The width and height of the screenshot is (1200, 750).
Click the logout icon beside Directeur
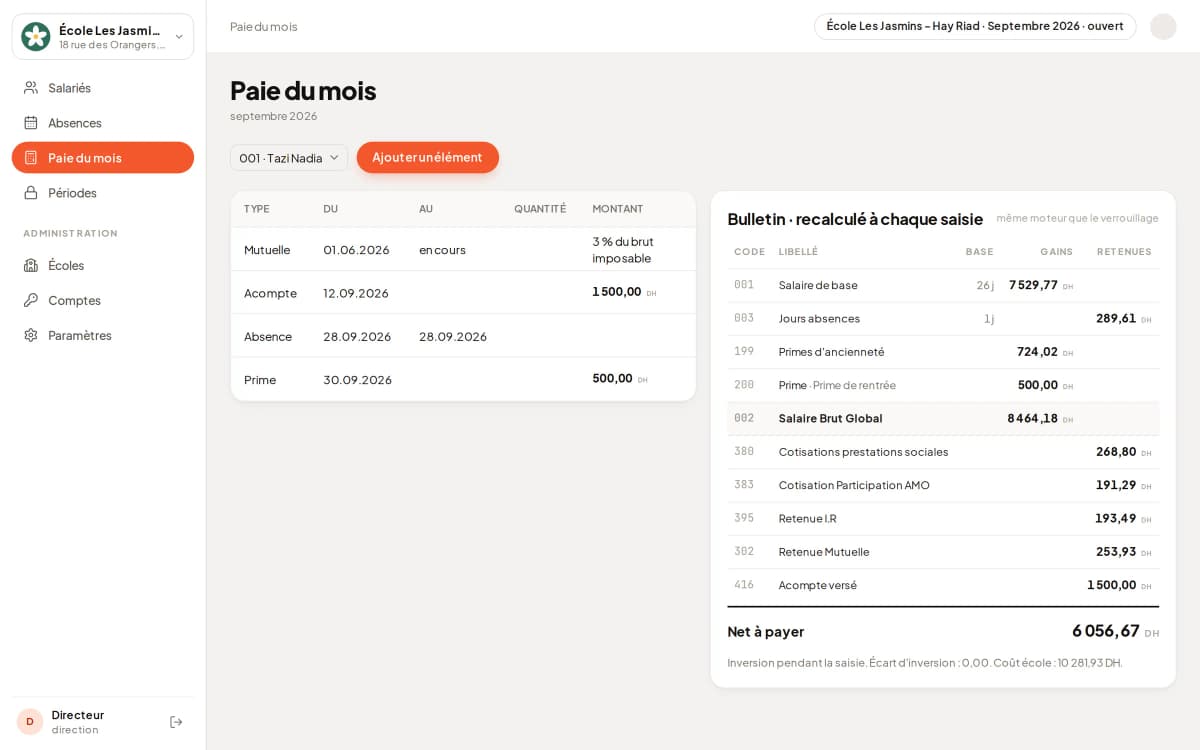(176, 722)
